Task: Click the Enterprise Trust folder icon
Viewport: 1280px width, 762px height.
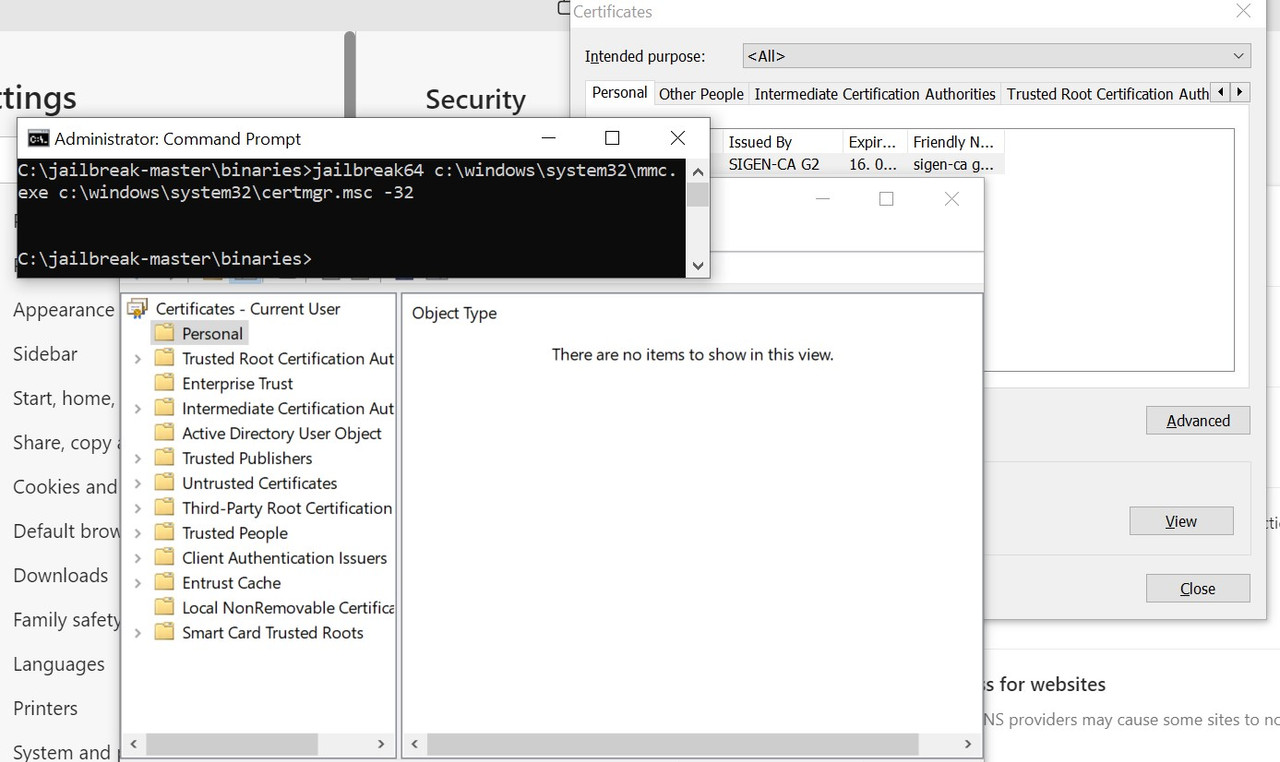Action: click(x=164, y=383)
